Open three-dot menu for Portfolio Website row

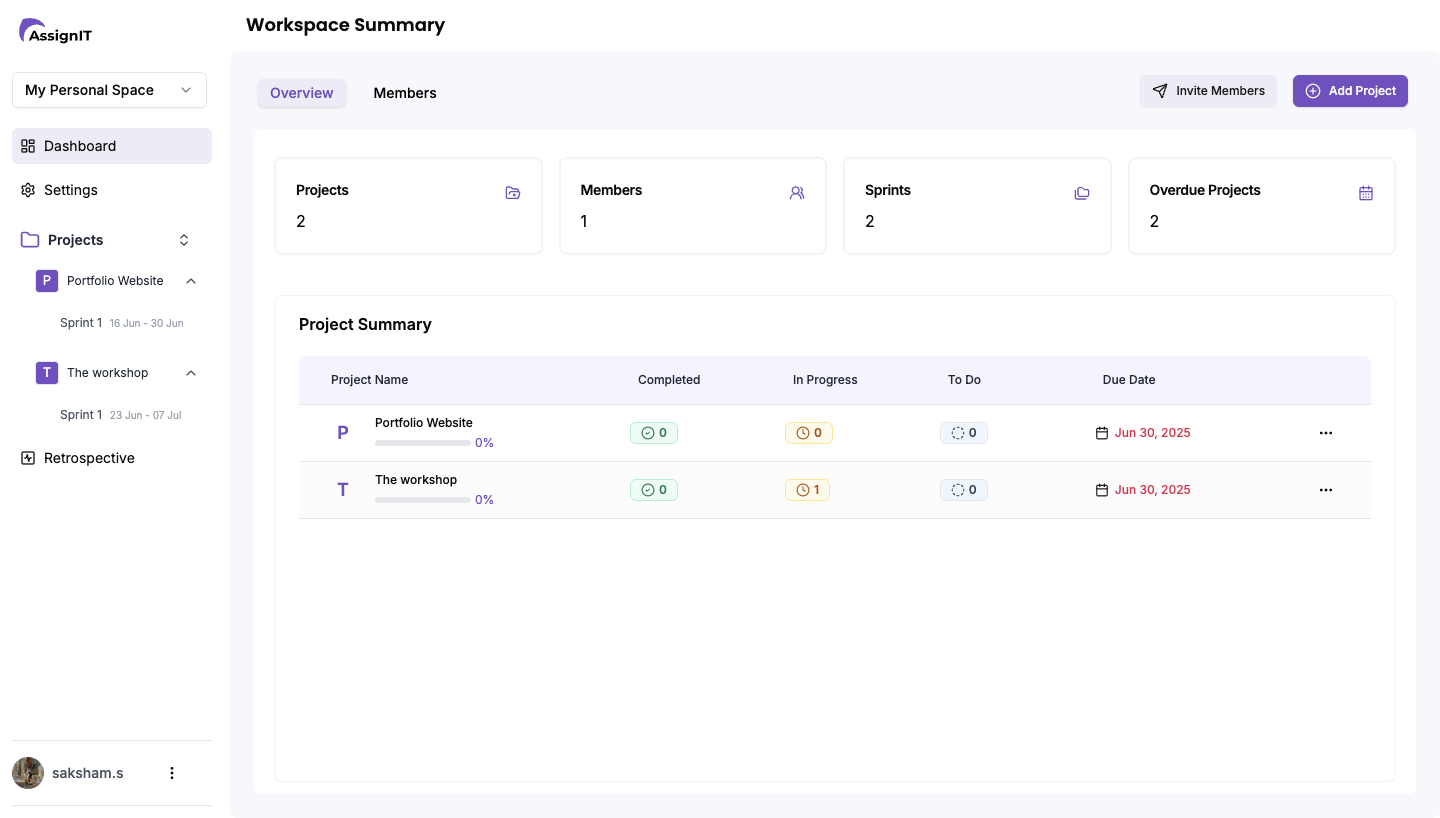click(x=1326, y=433)
